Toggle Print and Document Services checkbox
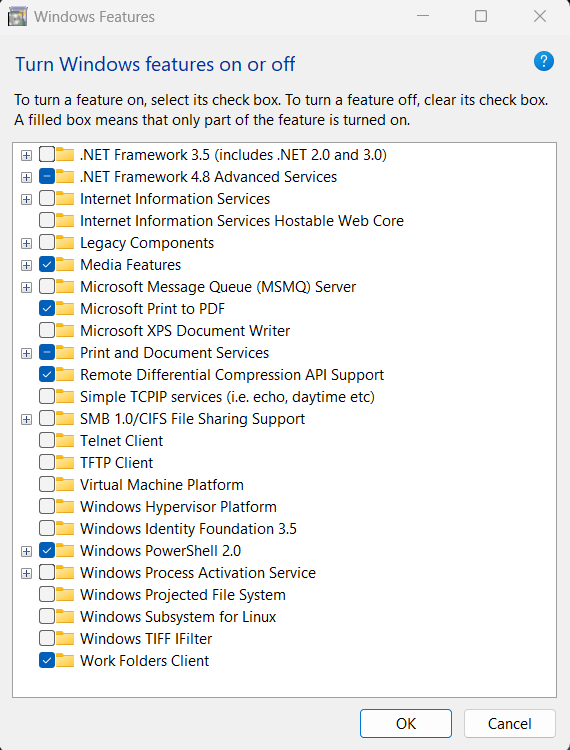The image size is (570, 750). [x=47, y=353]
